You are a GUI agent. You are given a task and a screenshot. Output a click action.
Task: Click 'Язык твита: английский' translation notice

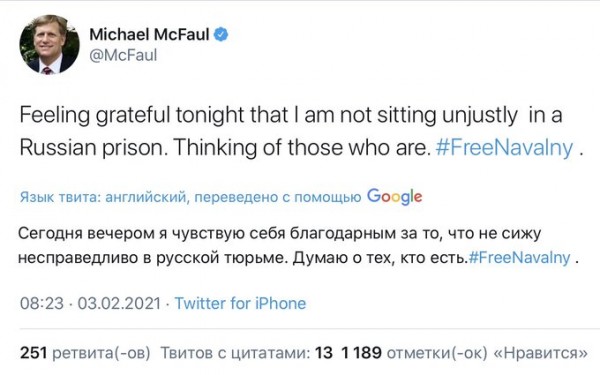[103, 197]
